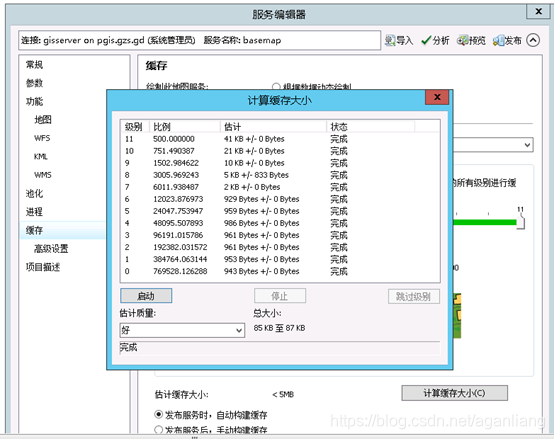This screenshot has width=554, height=439.
Task: Click the 比例 column header
Action: [x=185, y=126]
